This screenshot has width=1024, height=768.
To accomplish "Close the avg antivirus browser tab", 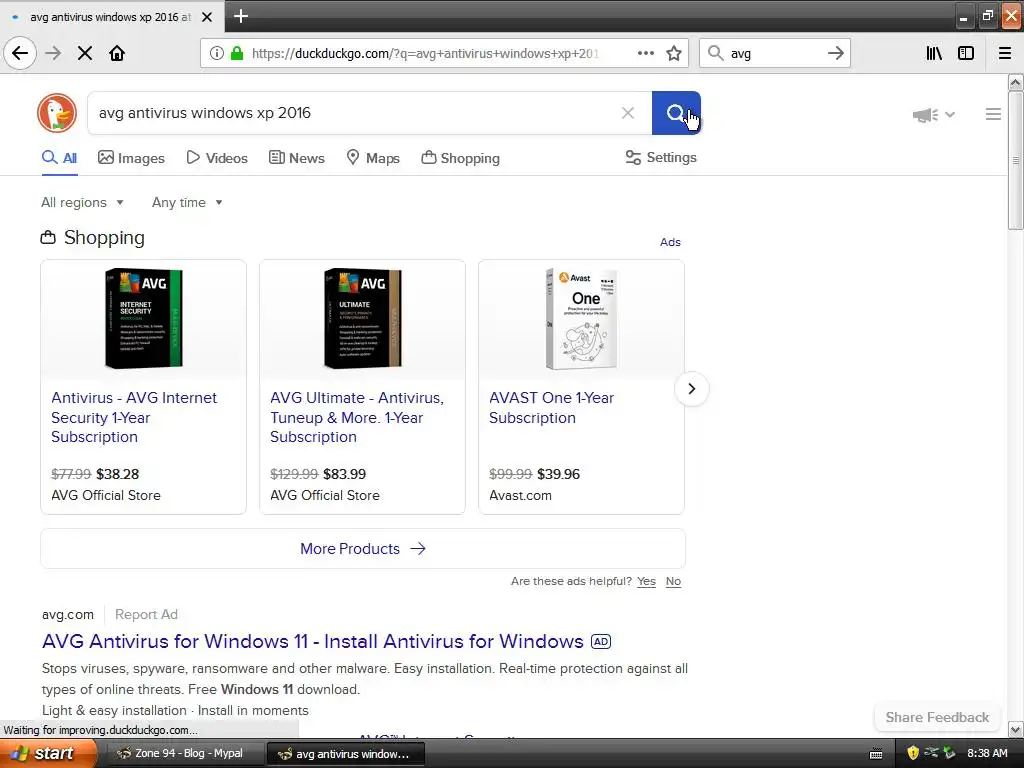I will tap(207, 17).
